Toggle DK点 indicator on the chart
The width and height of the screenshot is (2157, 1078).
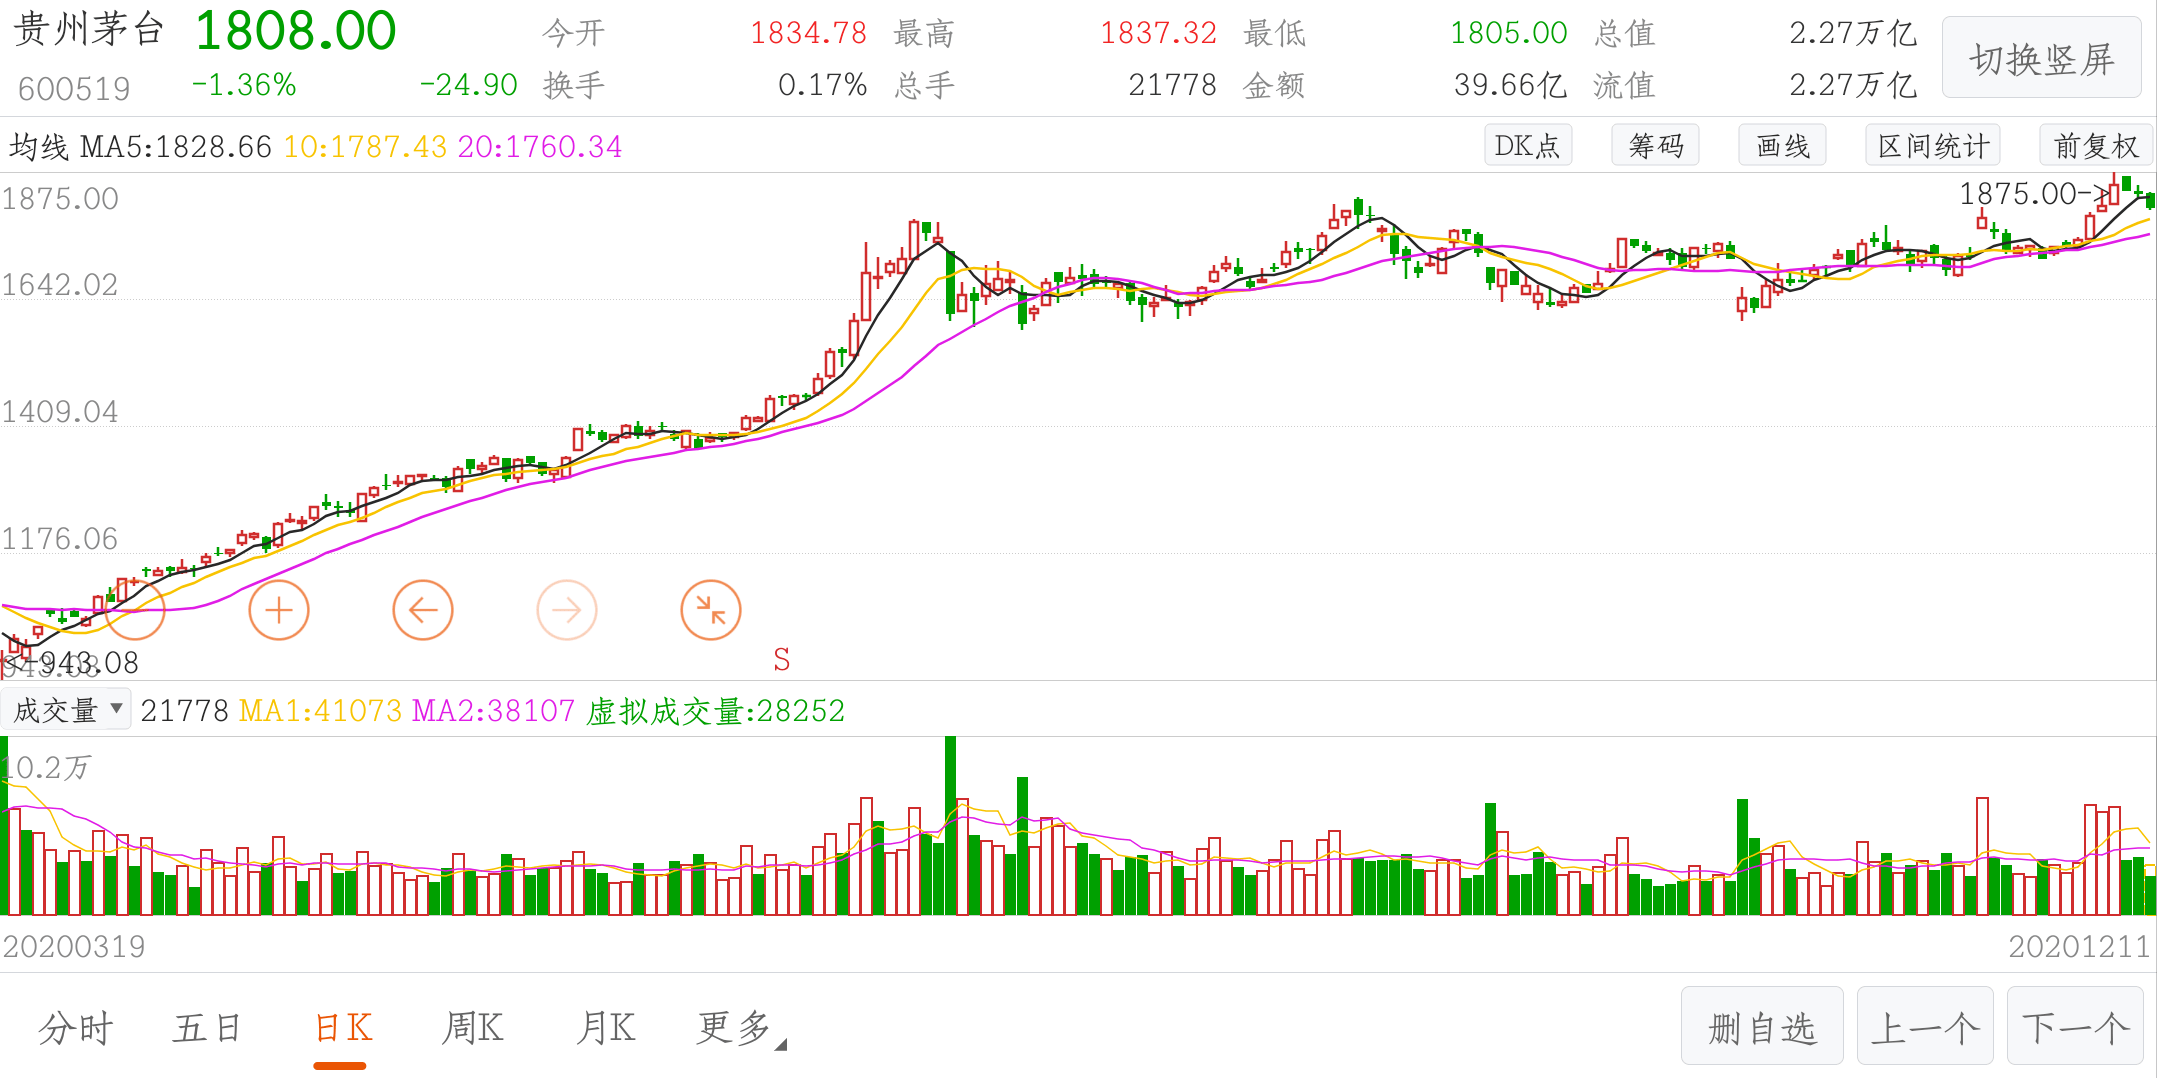(1527, 146)
